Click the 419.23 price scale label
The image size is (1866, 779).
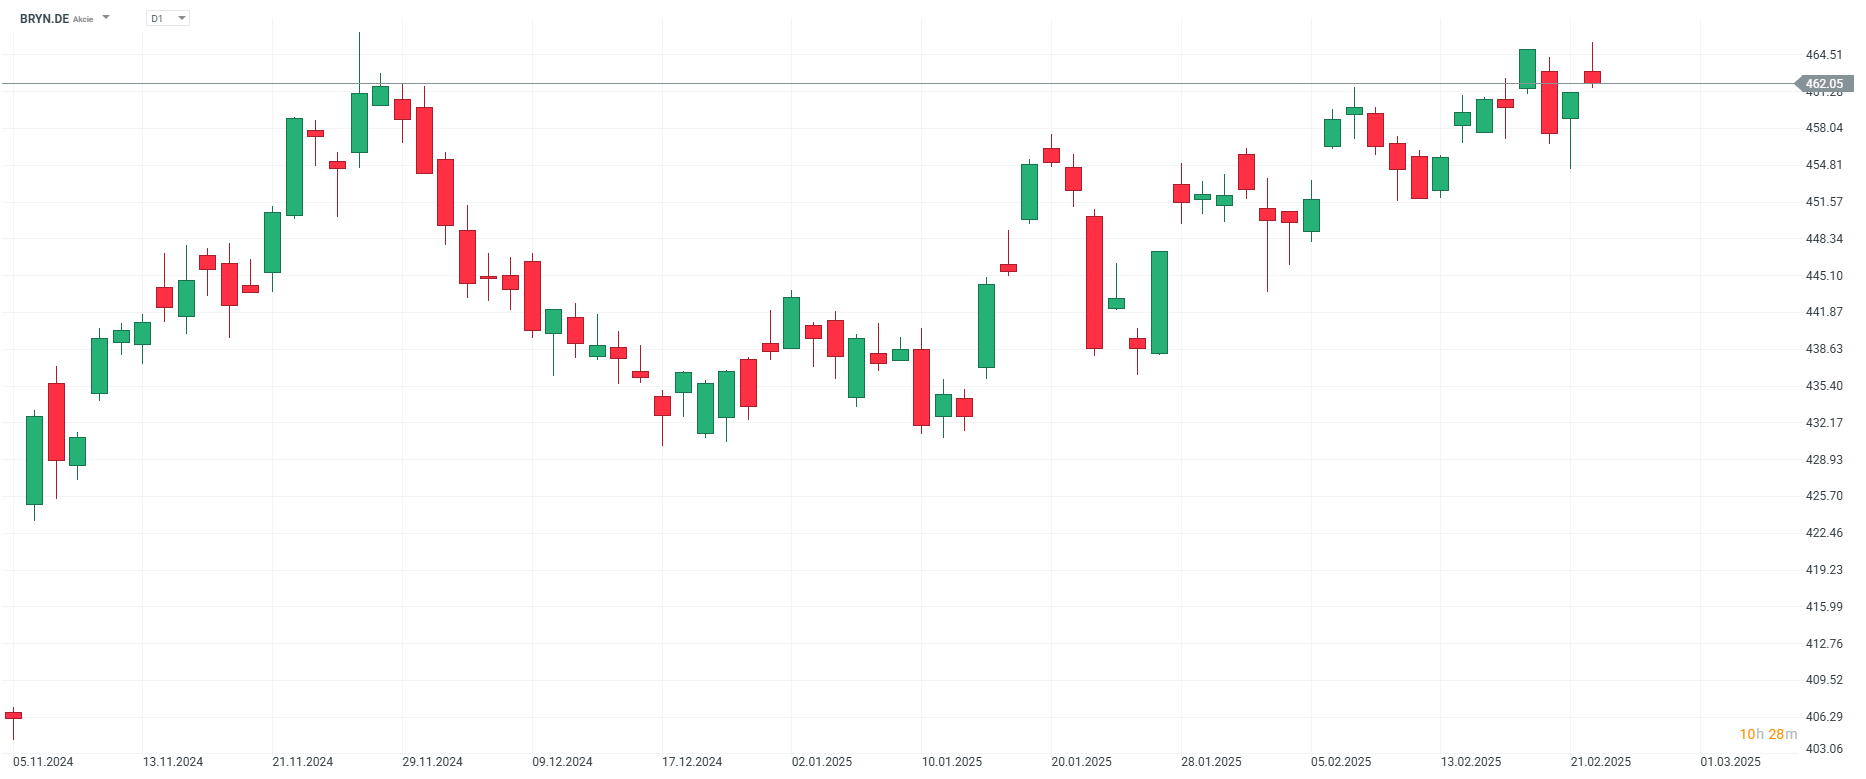[1824, 570]
